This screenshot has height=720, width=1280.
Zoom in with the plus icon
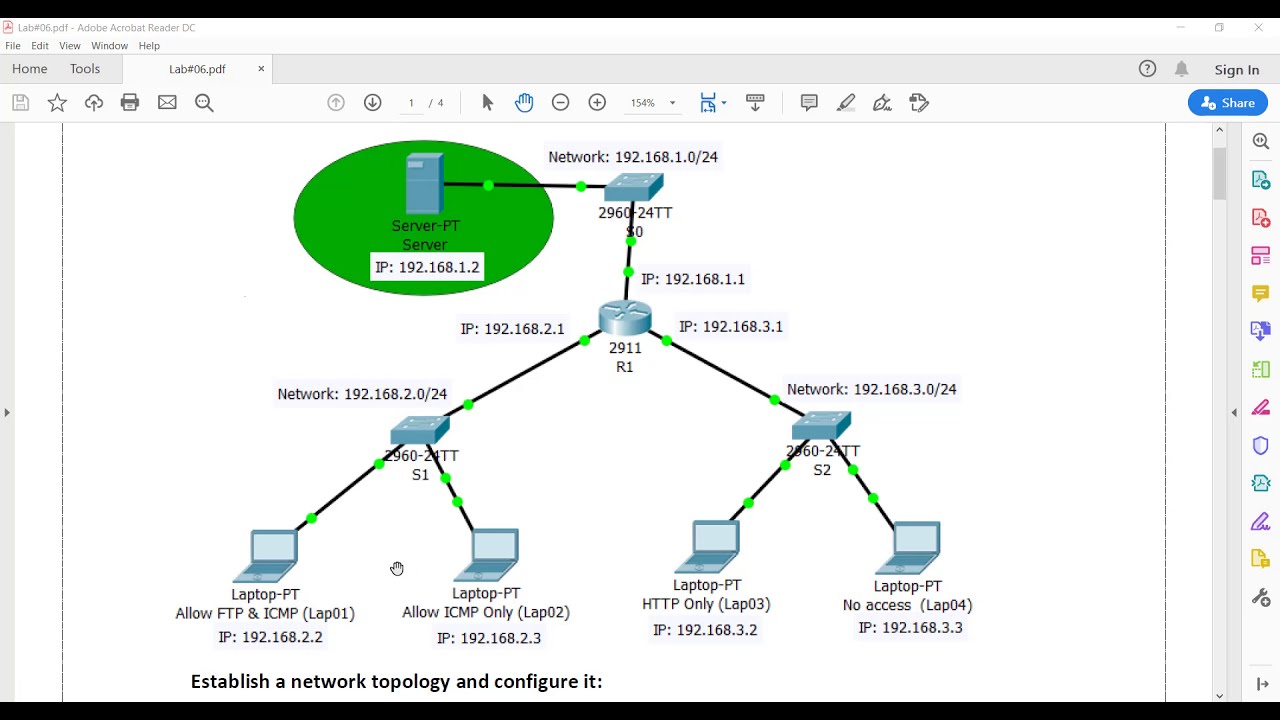[x=597, y=102]
